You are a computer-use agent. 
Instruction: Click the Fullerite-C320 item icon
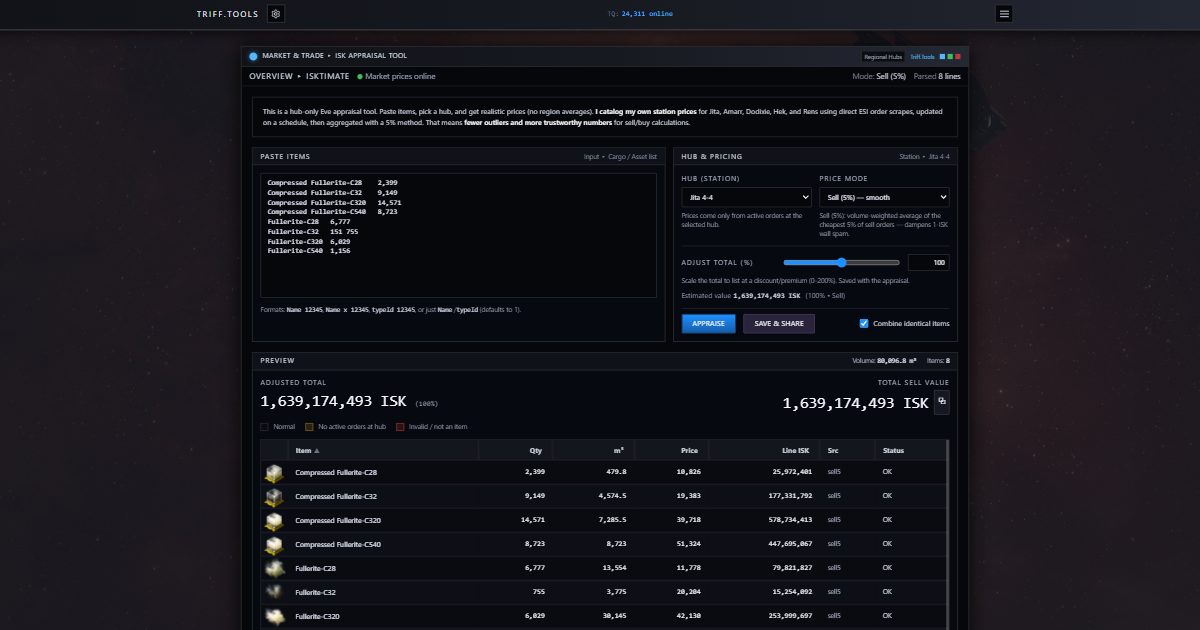click(274, 616)
